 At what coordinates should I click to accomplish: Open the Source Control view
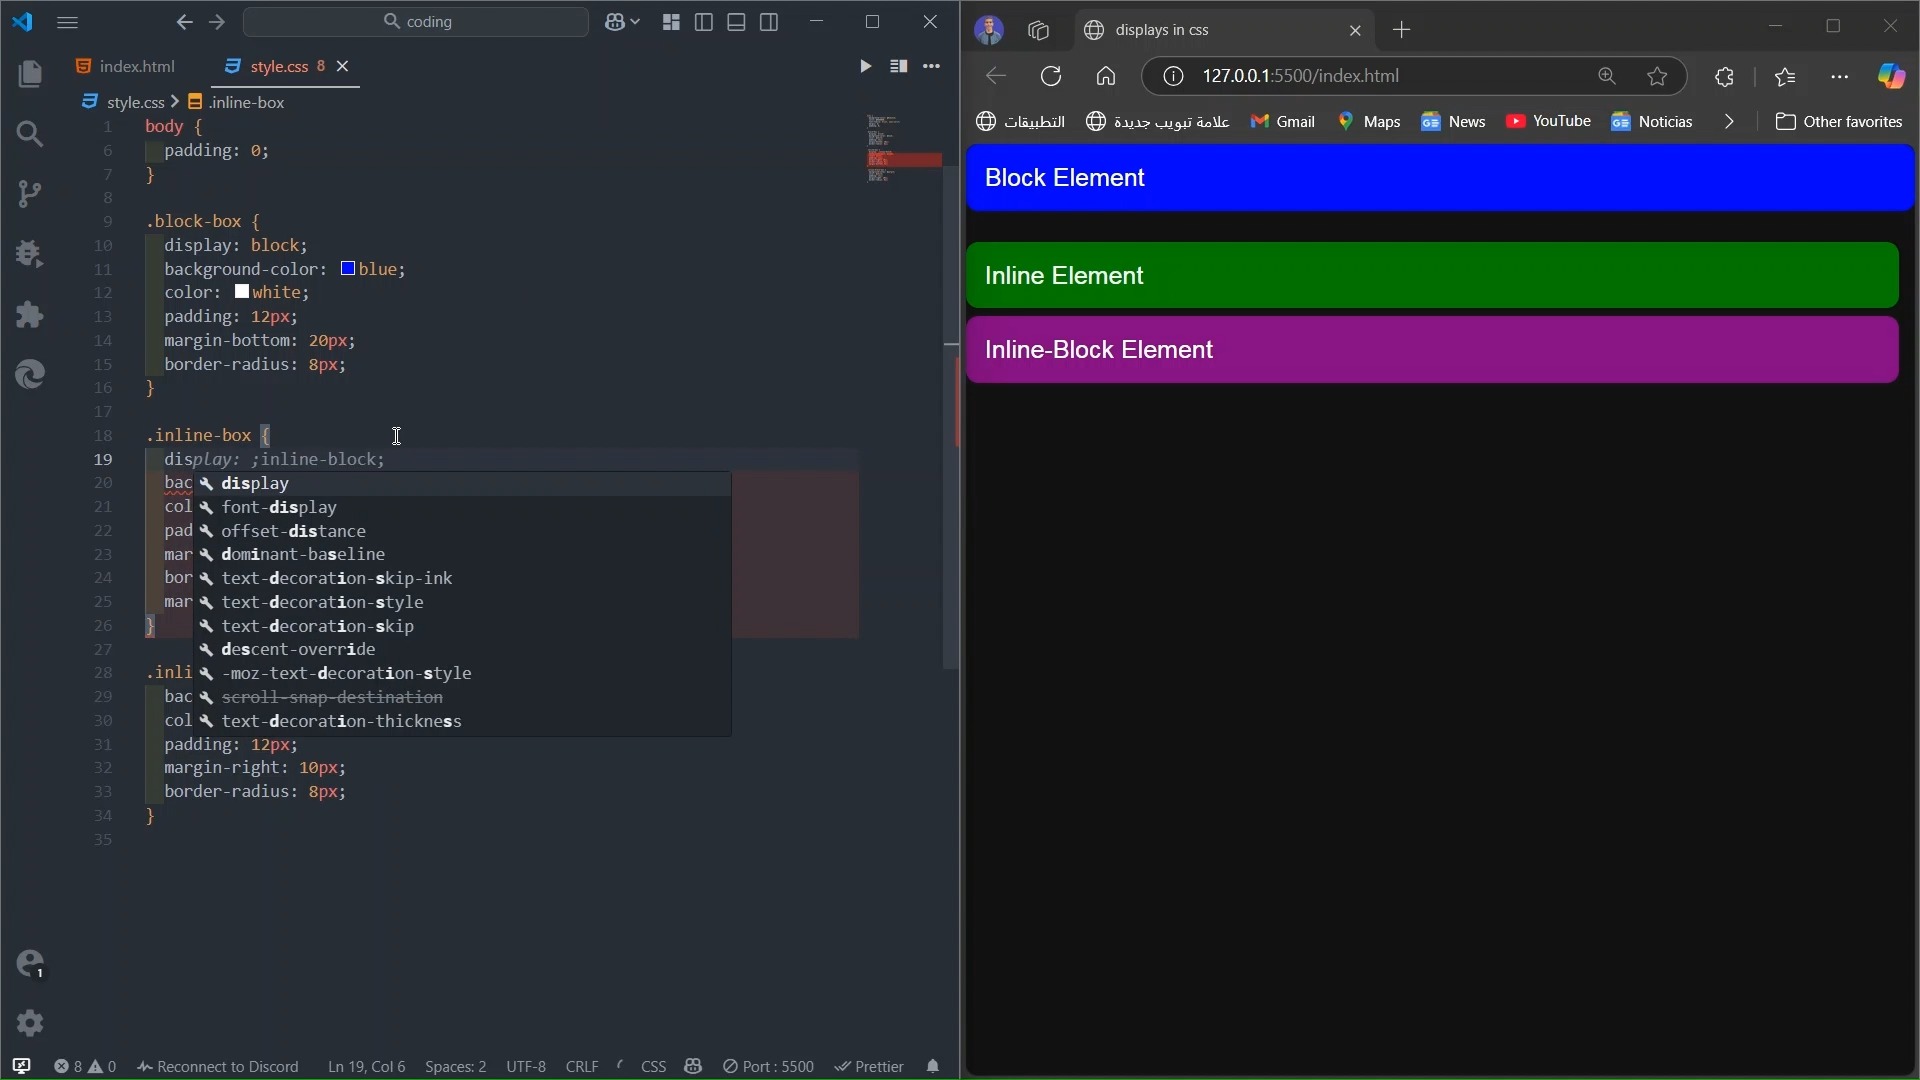tap(30, 194)
